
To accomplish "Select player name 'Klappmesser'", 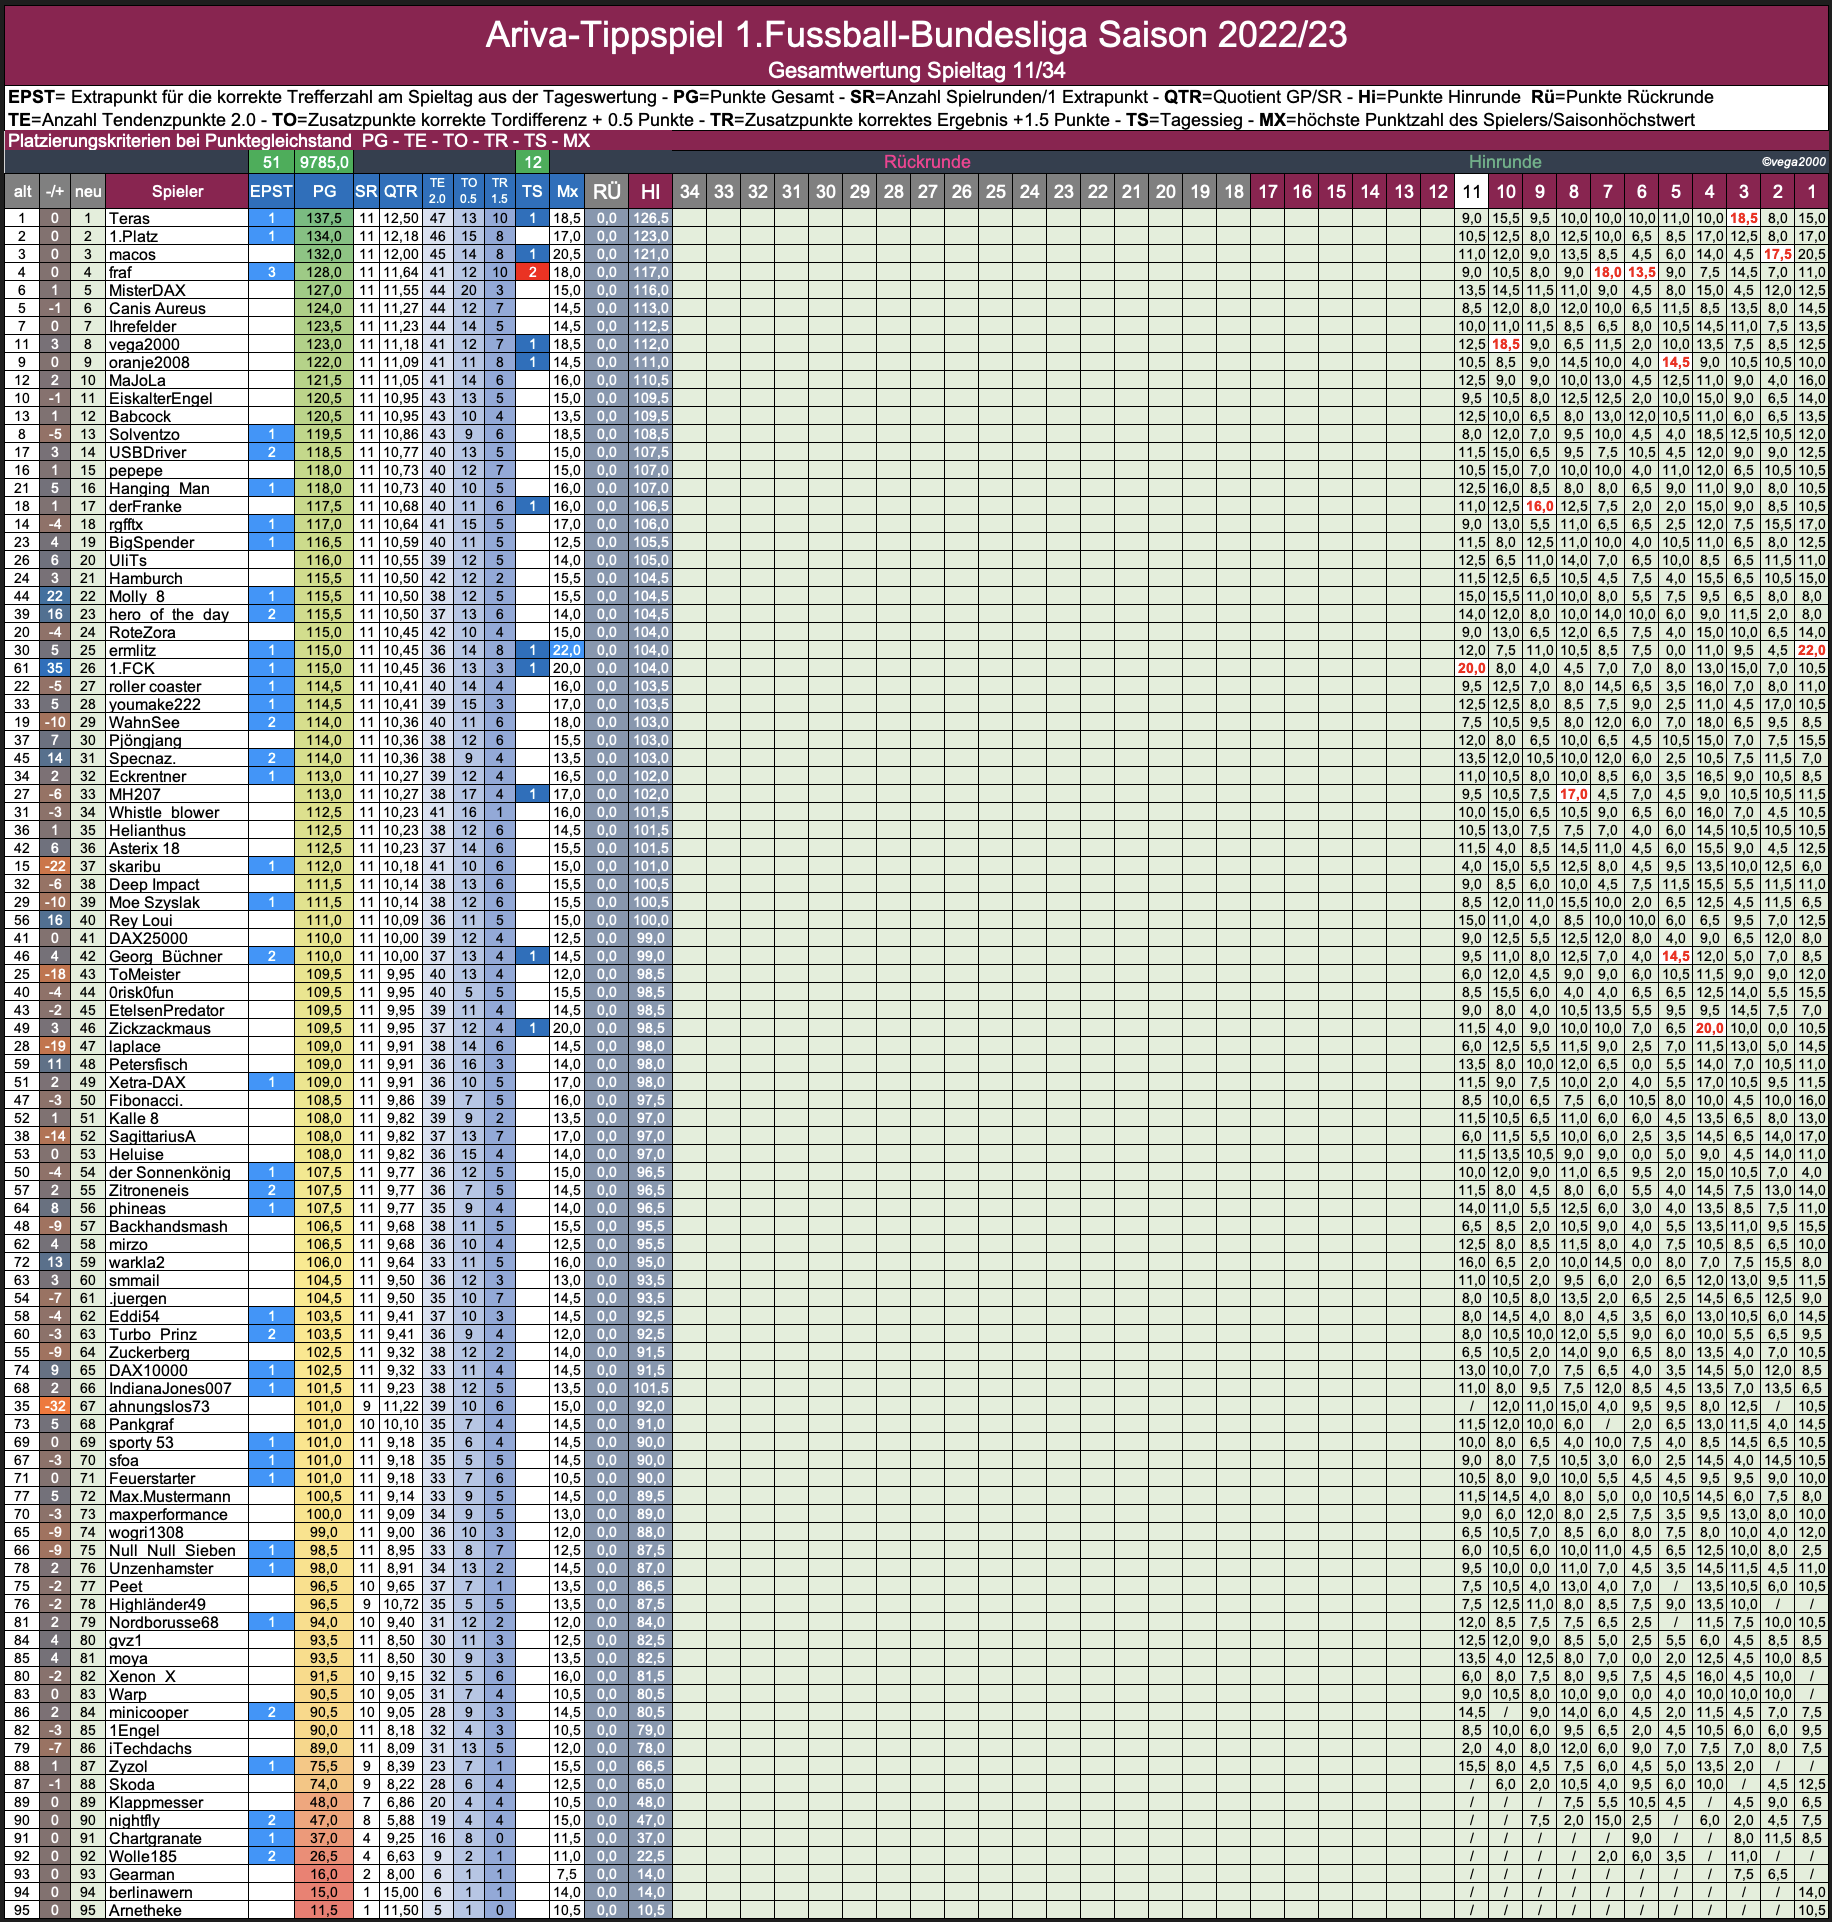I will [156, 1802].
